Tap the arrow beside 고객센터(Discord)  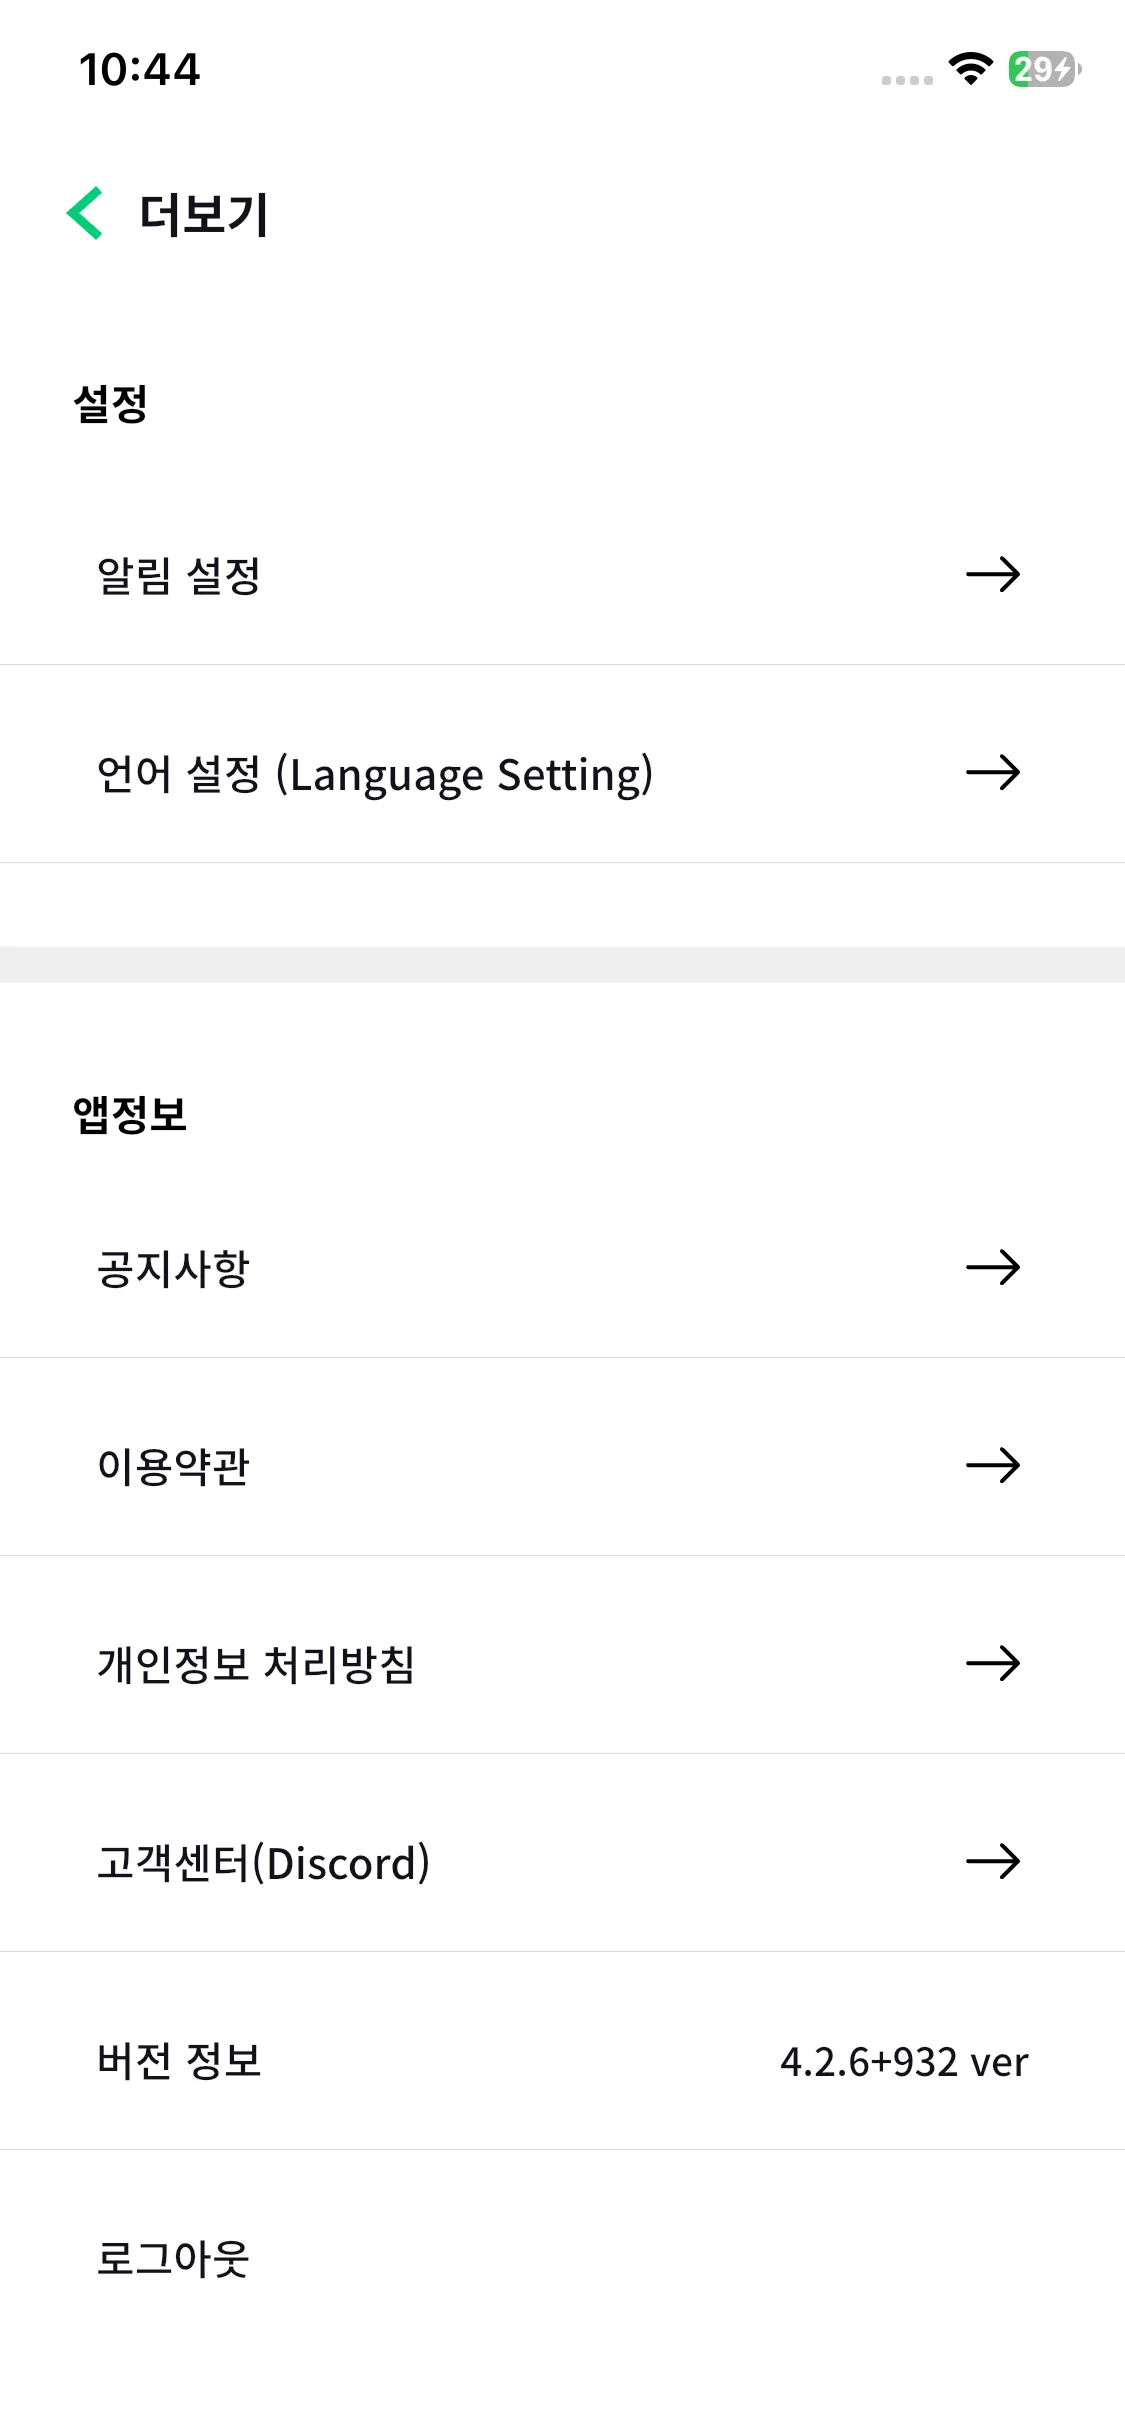coord(992,1861)
